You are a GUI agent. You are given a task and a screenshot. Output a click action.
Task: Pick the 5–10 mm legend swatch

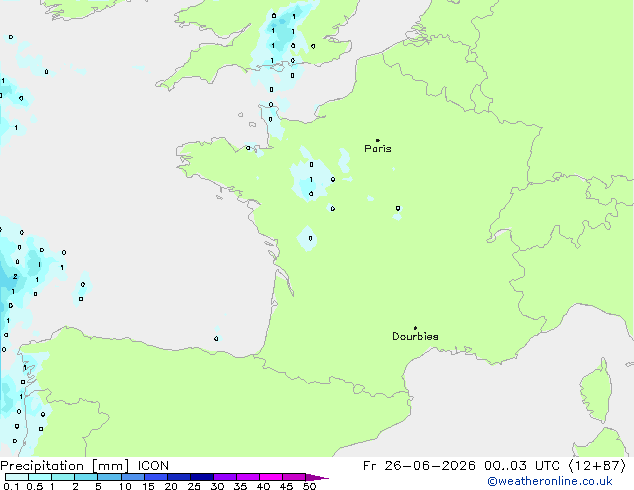point(109,477)
